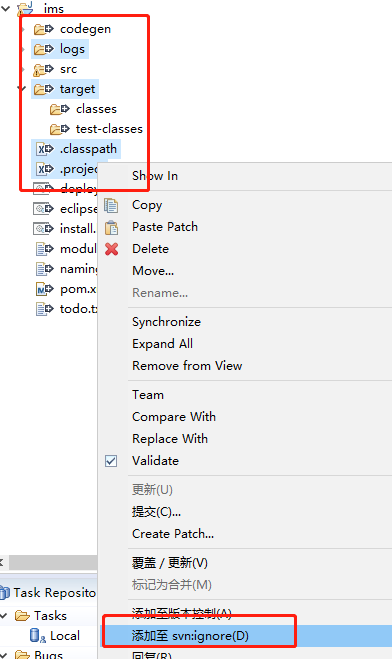Select the src folder label
392x659 pixels.
(68, 69)
